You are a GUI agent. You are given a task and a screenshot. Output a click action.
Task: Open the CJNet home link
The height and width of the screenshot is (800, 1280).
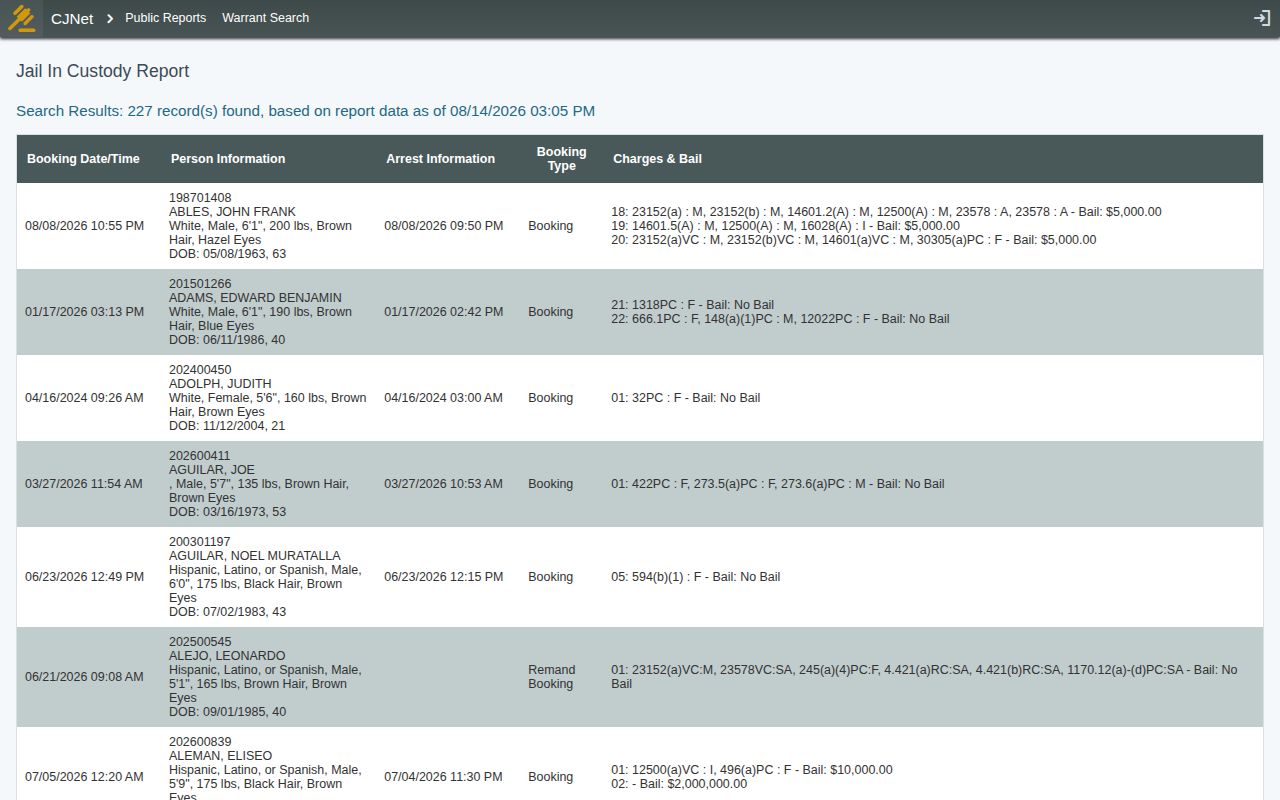[x=72, y=18]
